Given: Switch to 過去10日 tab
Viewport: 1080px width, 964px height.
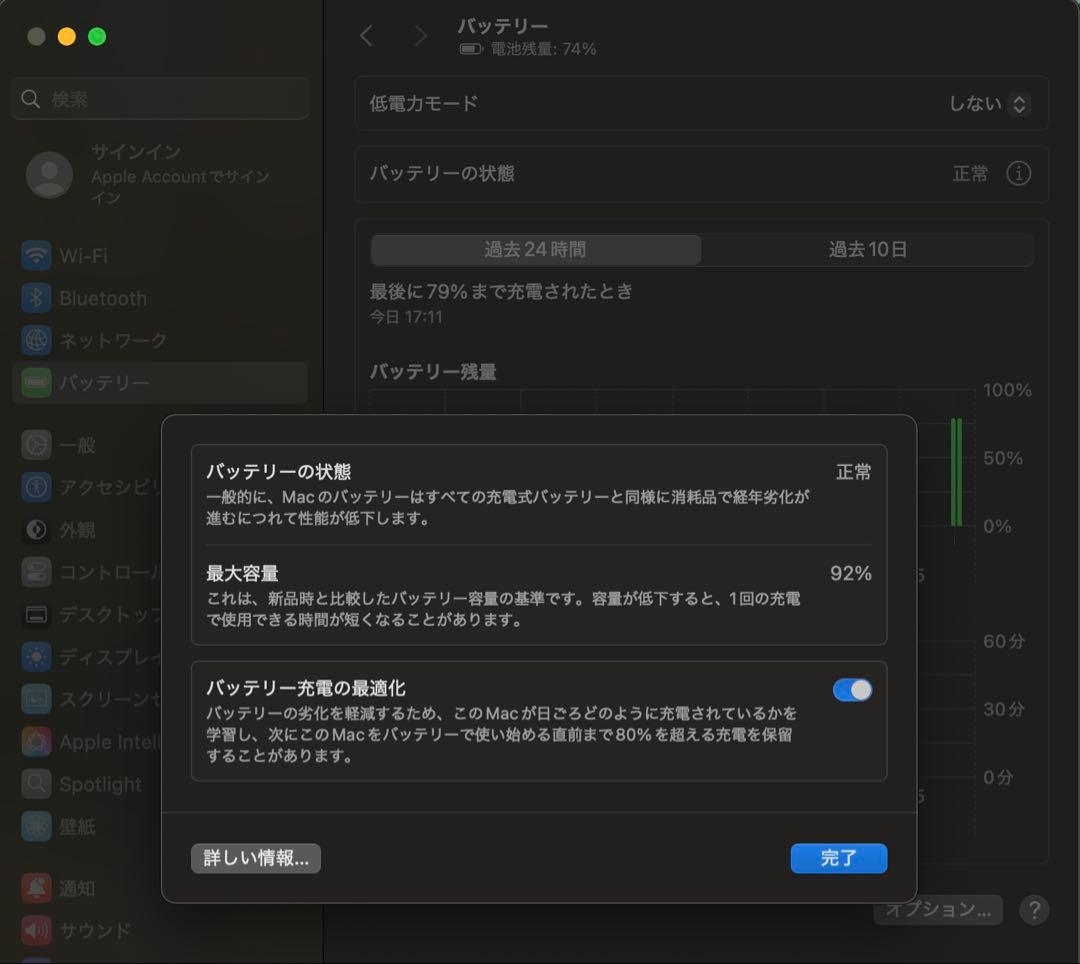Looking at the screenshot, I should click(867, 250).
